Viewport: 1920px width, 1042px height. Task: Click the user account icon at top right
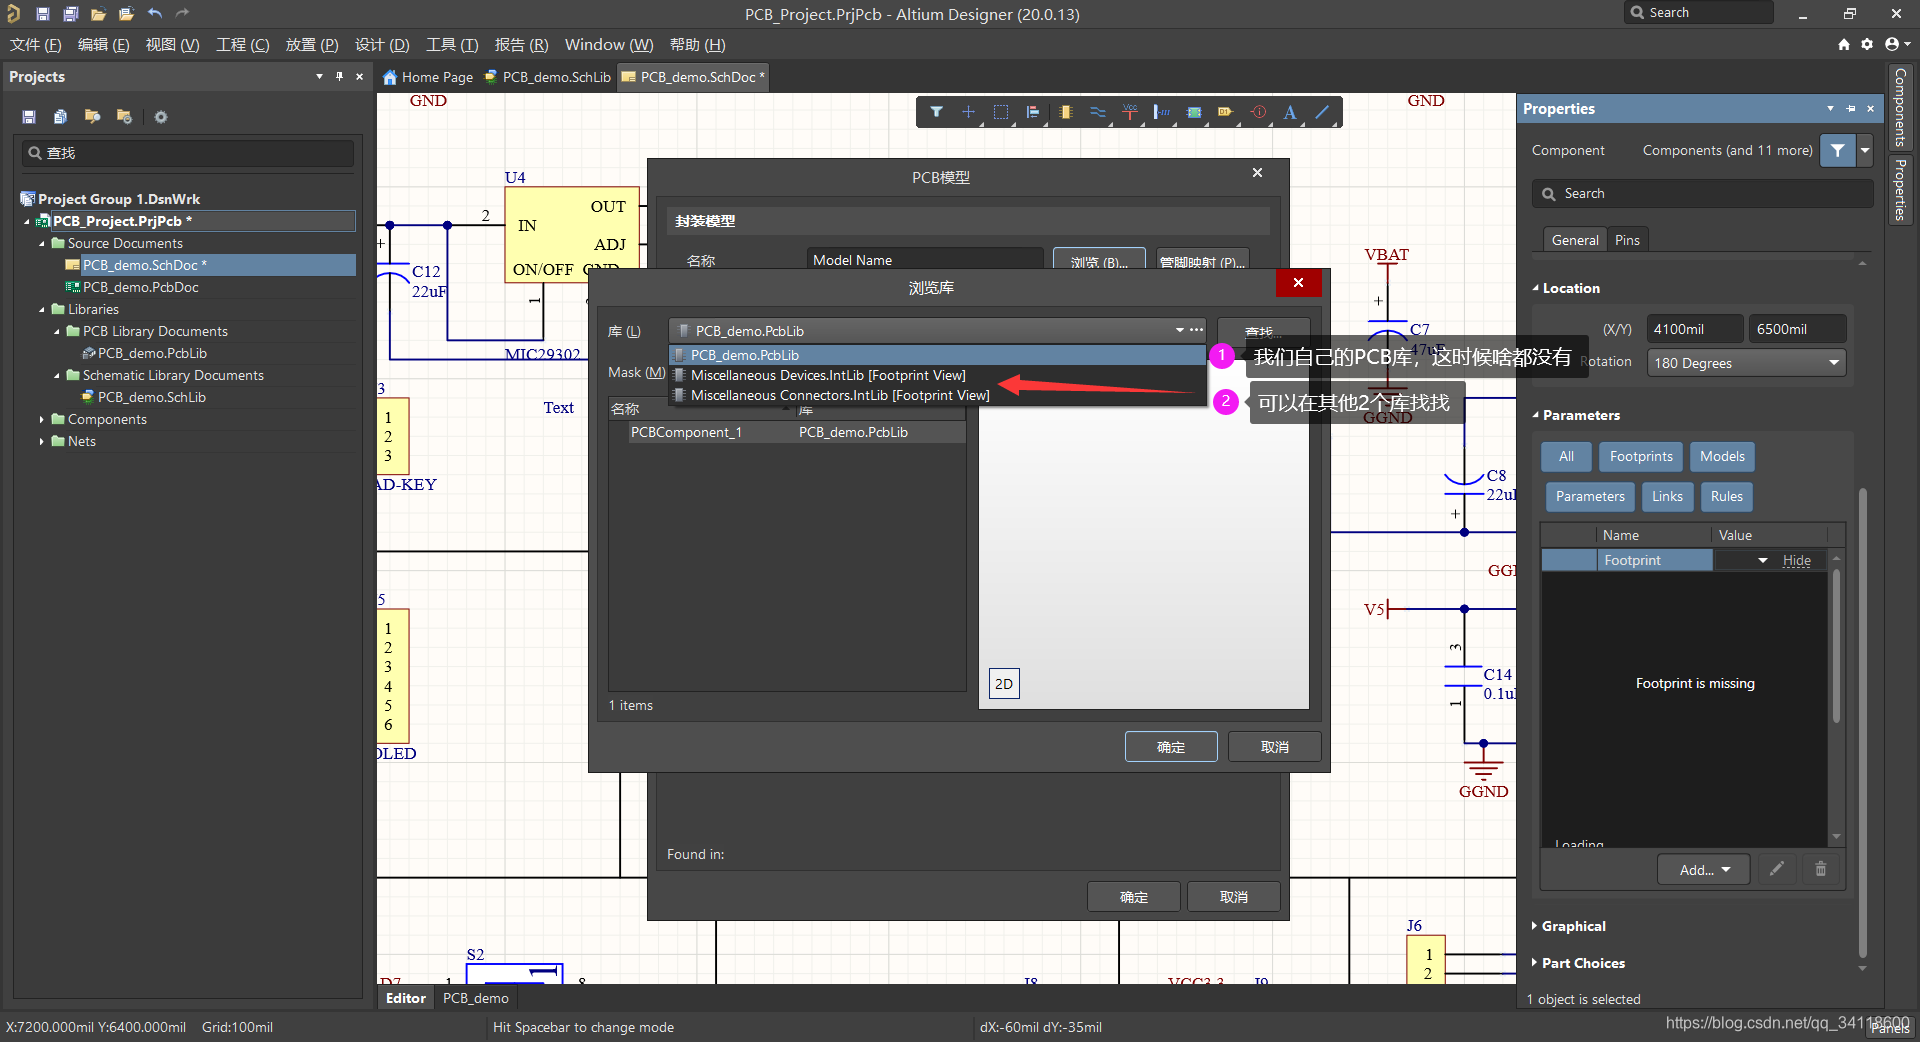1892,44
